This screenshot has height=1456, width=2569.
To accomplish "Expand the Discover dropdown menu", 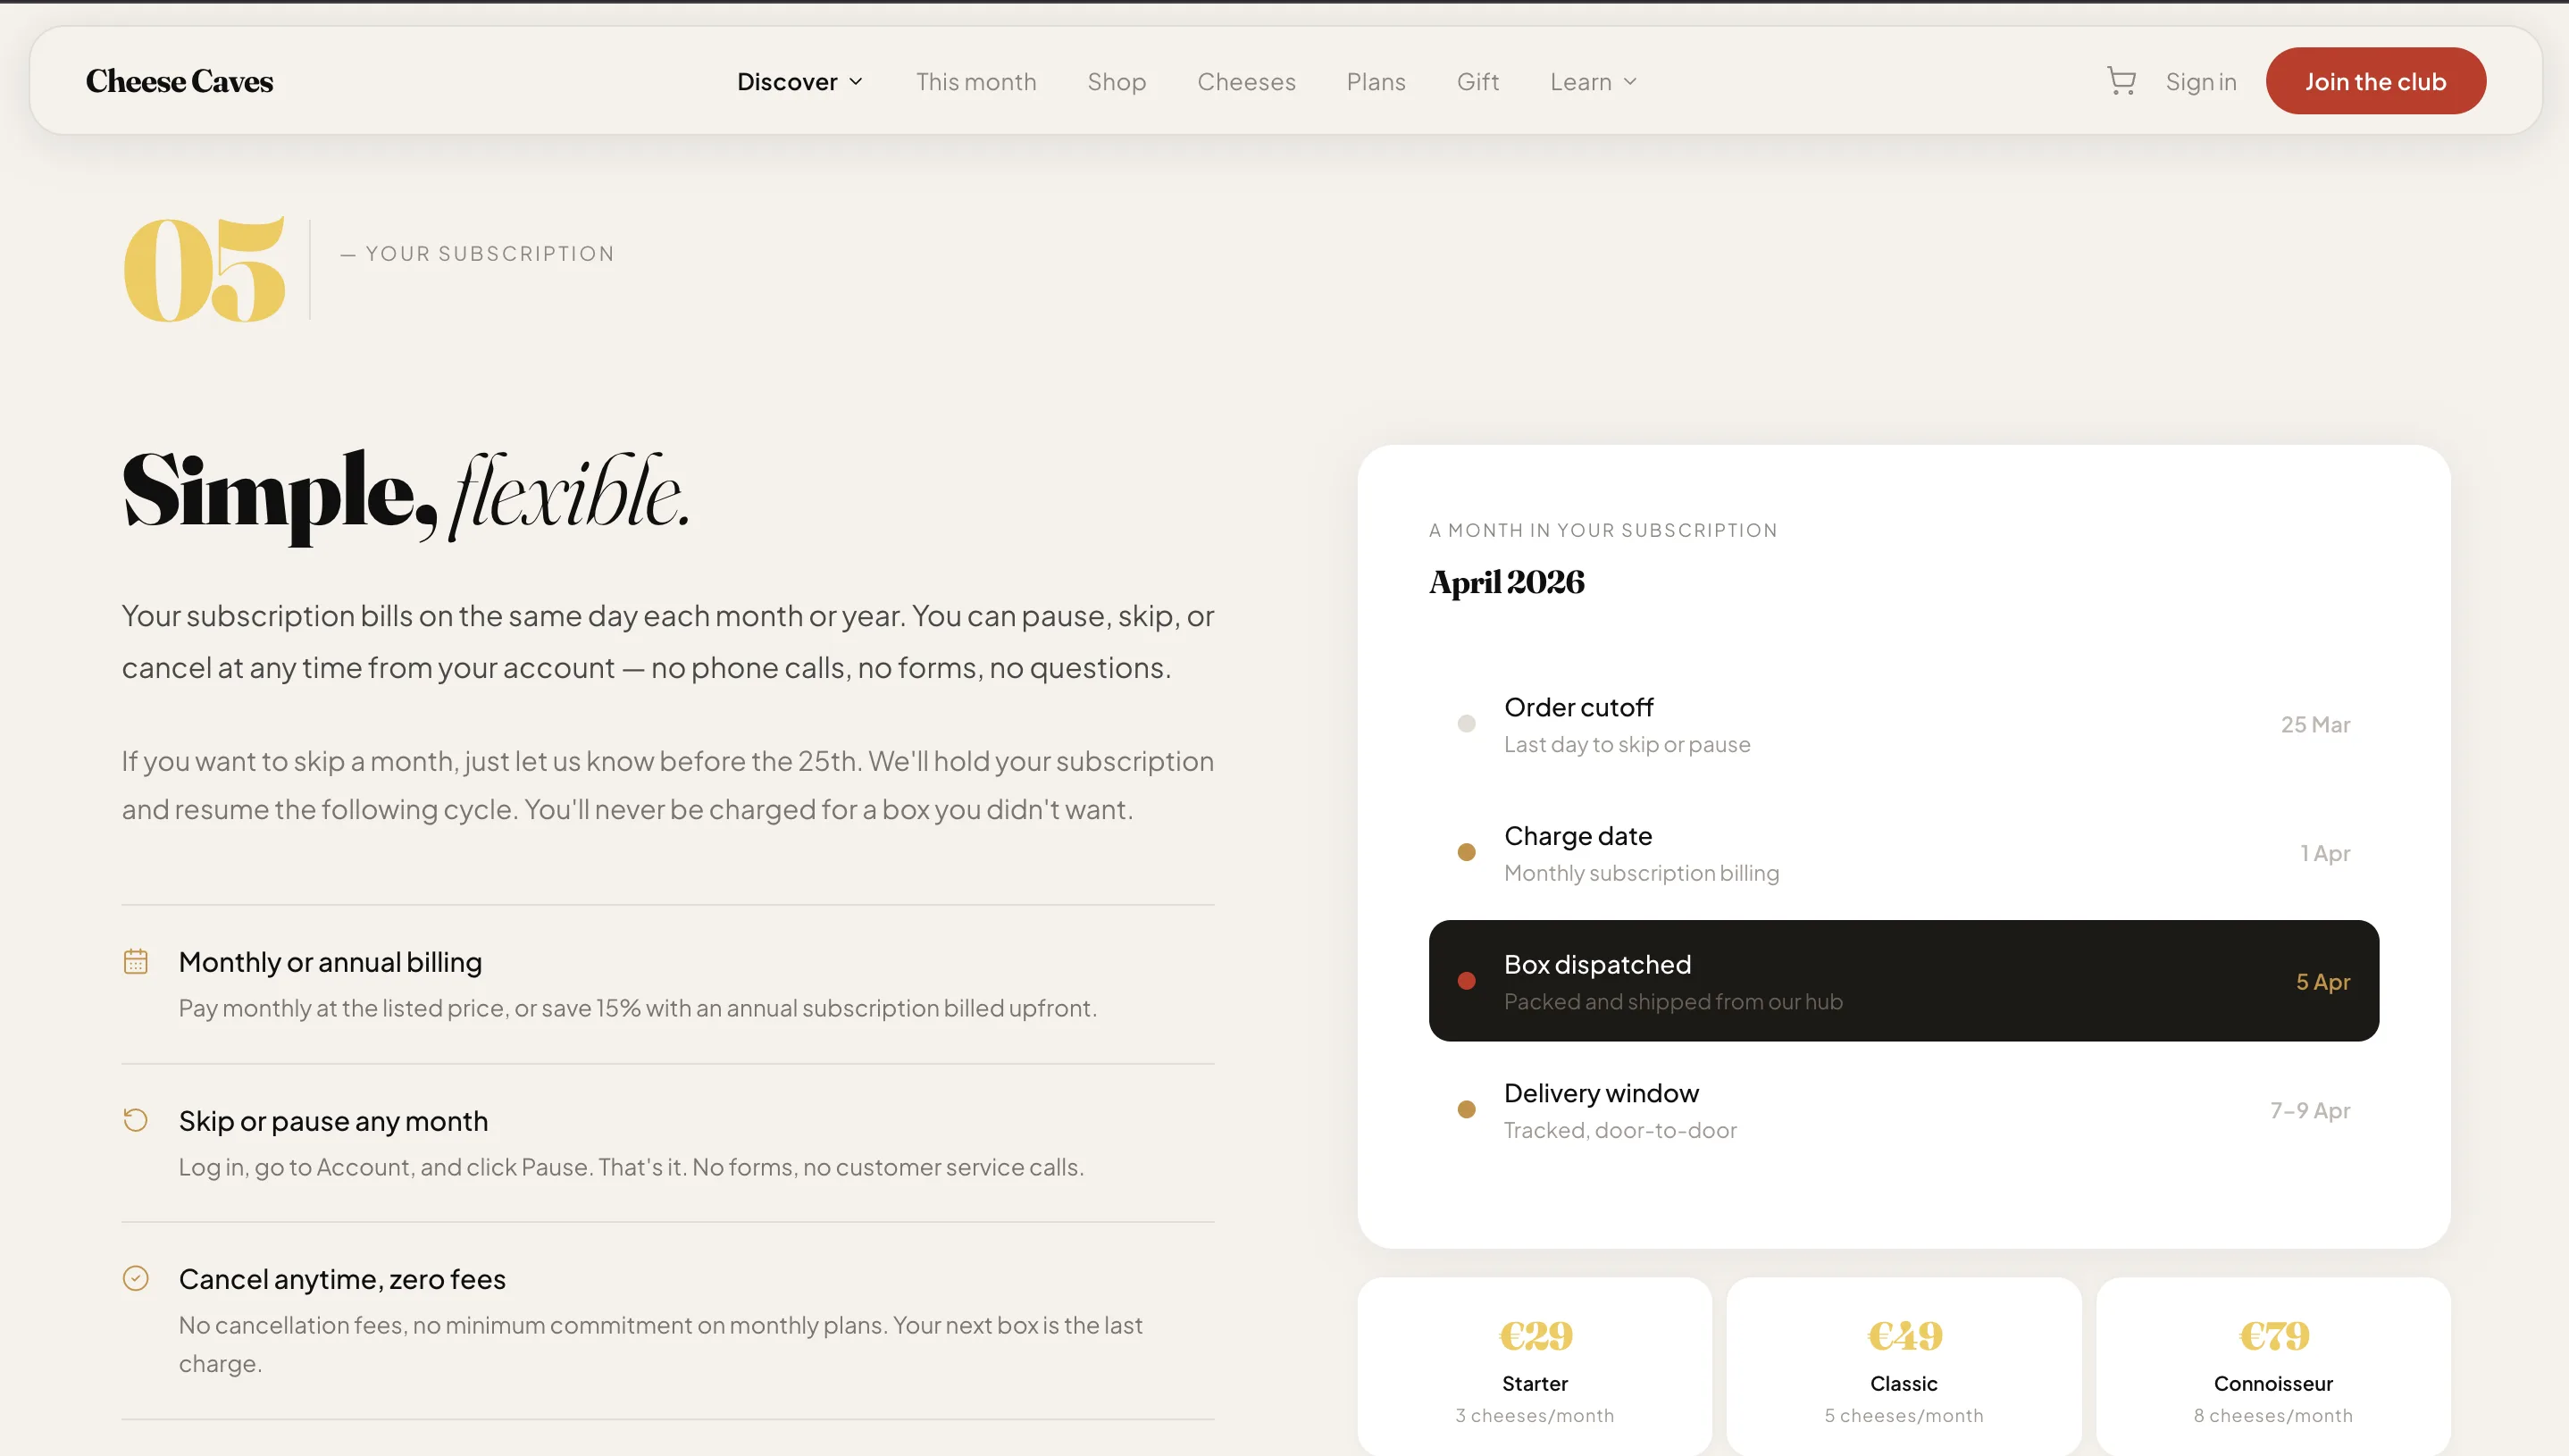I will pos(799,81).
